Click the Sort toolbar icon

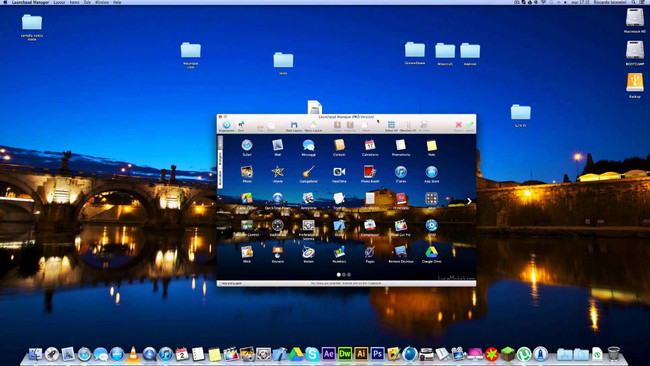tap(241, 125)
